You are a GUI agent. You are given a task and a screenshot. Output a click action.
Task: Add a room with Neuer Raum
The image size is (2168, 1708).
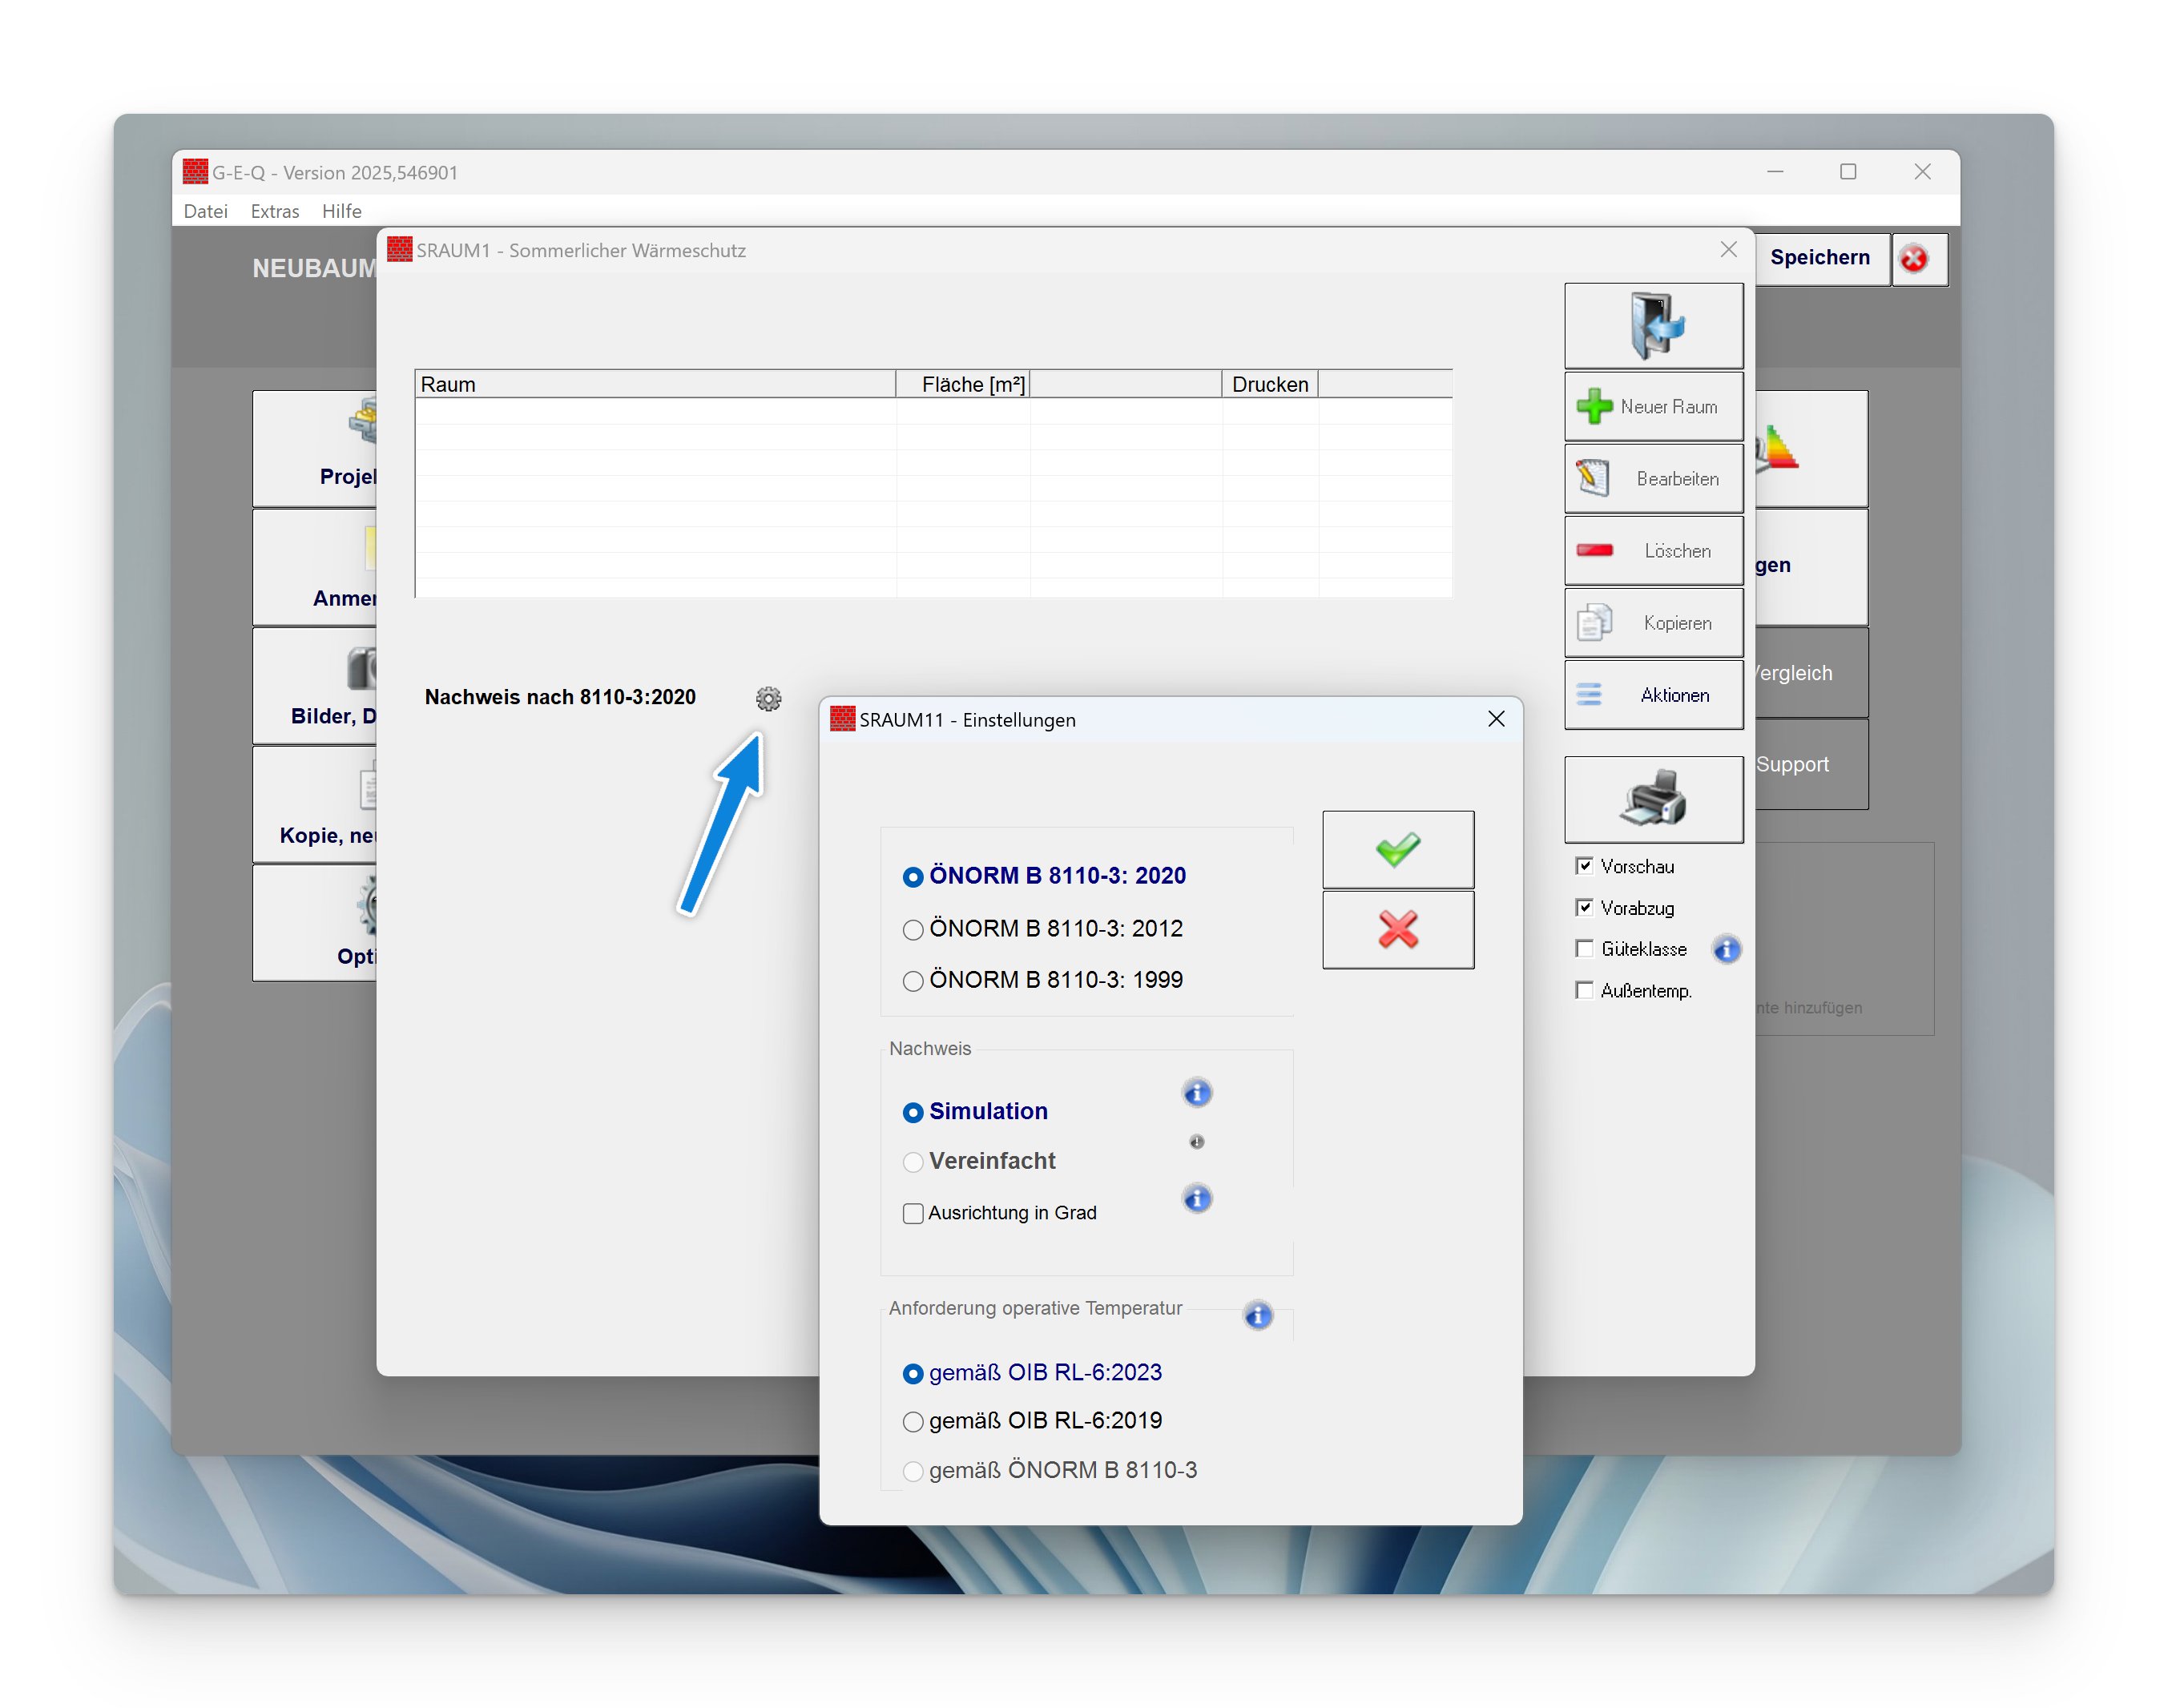pos(1652,406)
